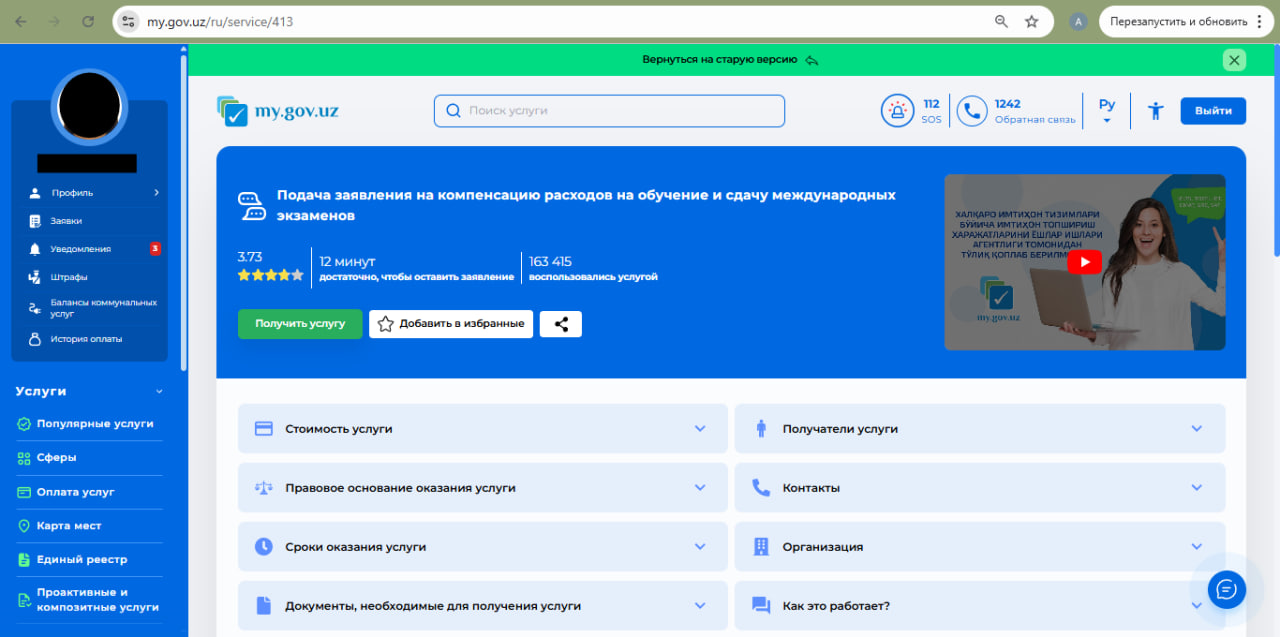The width and height of the screenshot is (1280, 637).
Task: Open the language dropdown Ру
Action: (x=1106, y=110)
